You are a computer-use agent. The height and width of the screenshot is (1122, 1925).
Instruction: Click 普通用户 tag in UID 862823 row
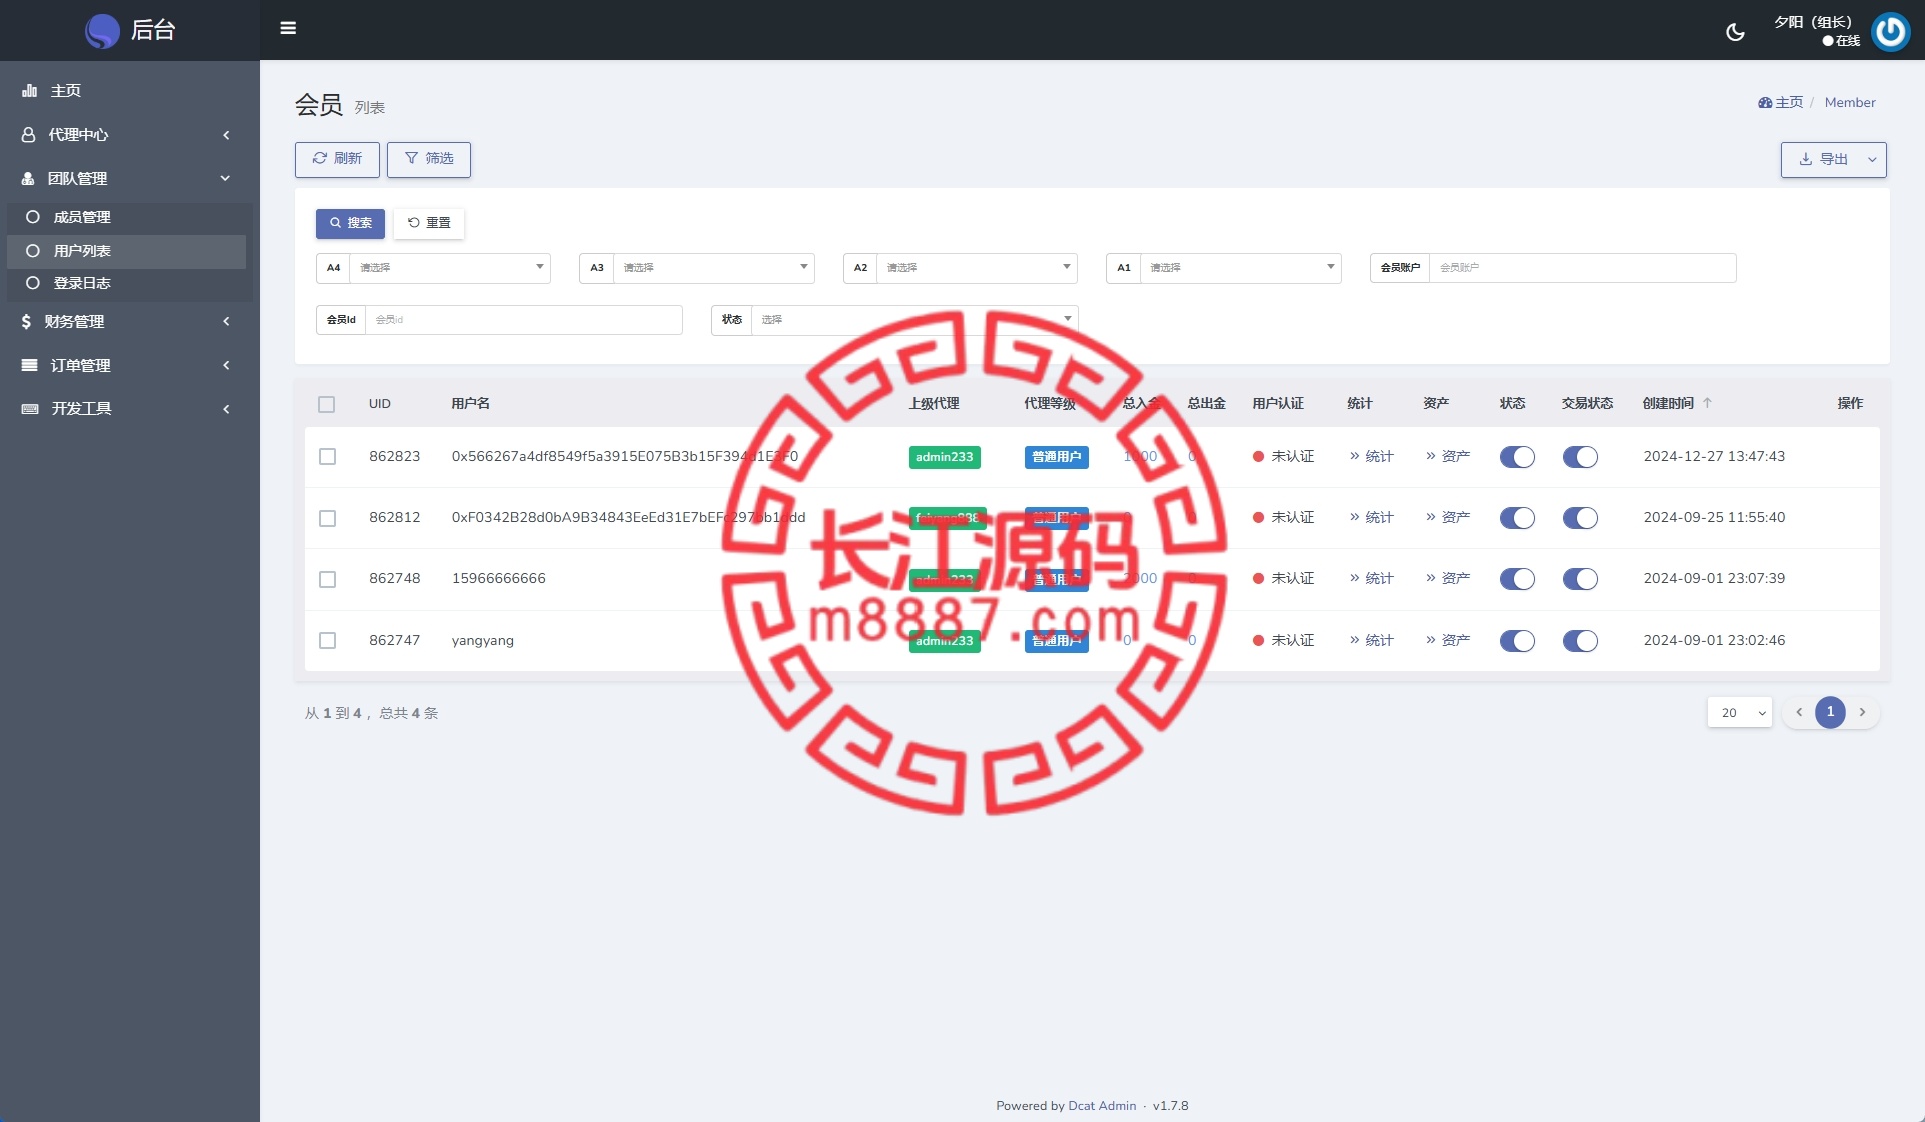point(1056,457)
